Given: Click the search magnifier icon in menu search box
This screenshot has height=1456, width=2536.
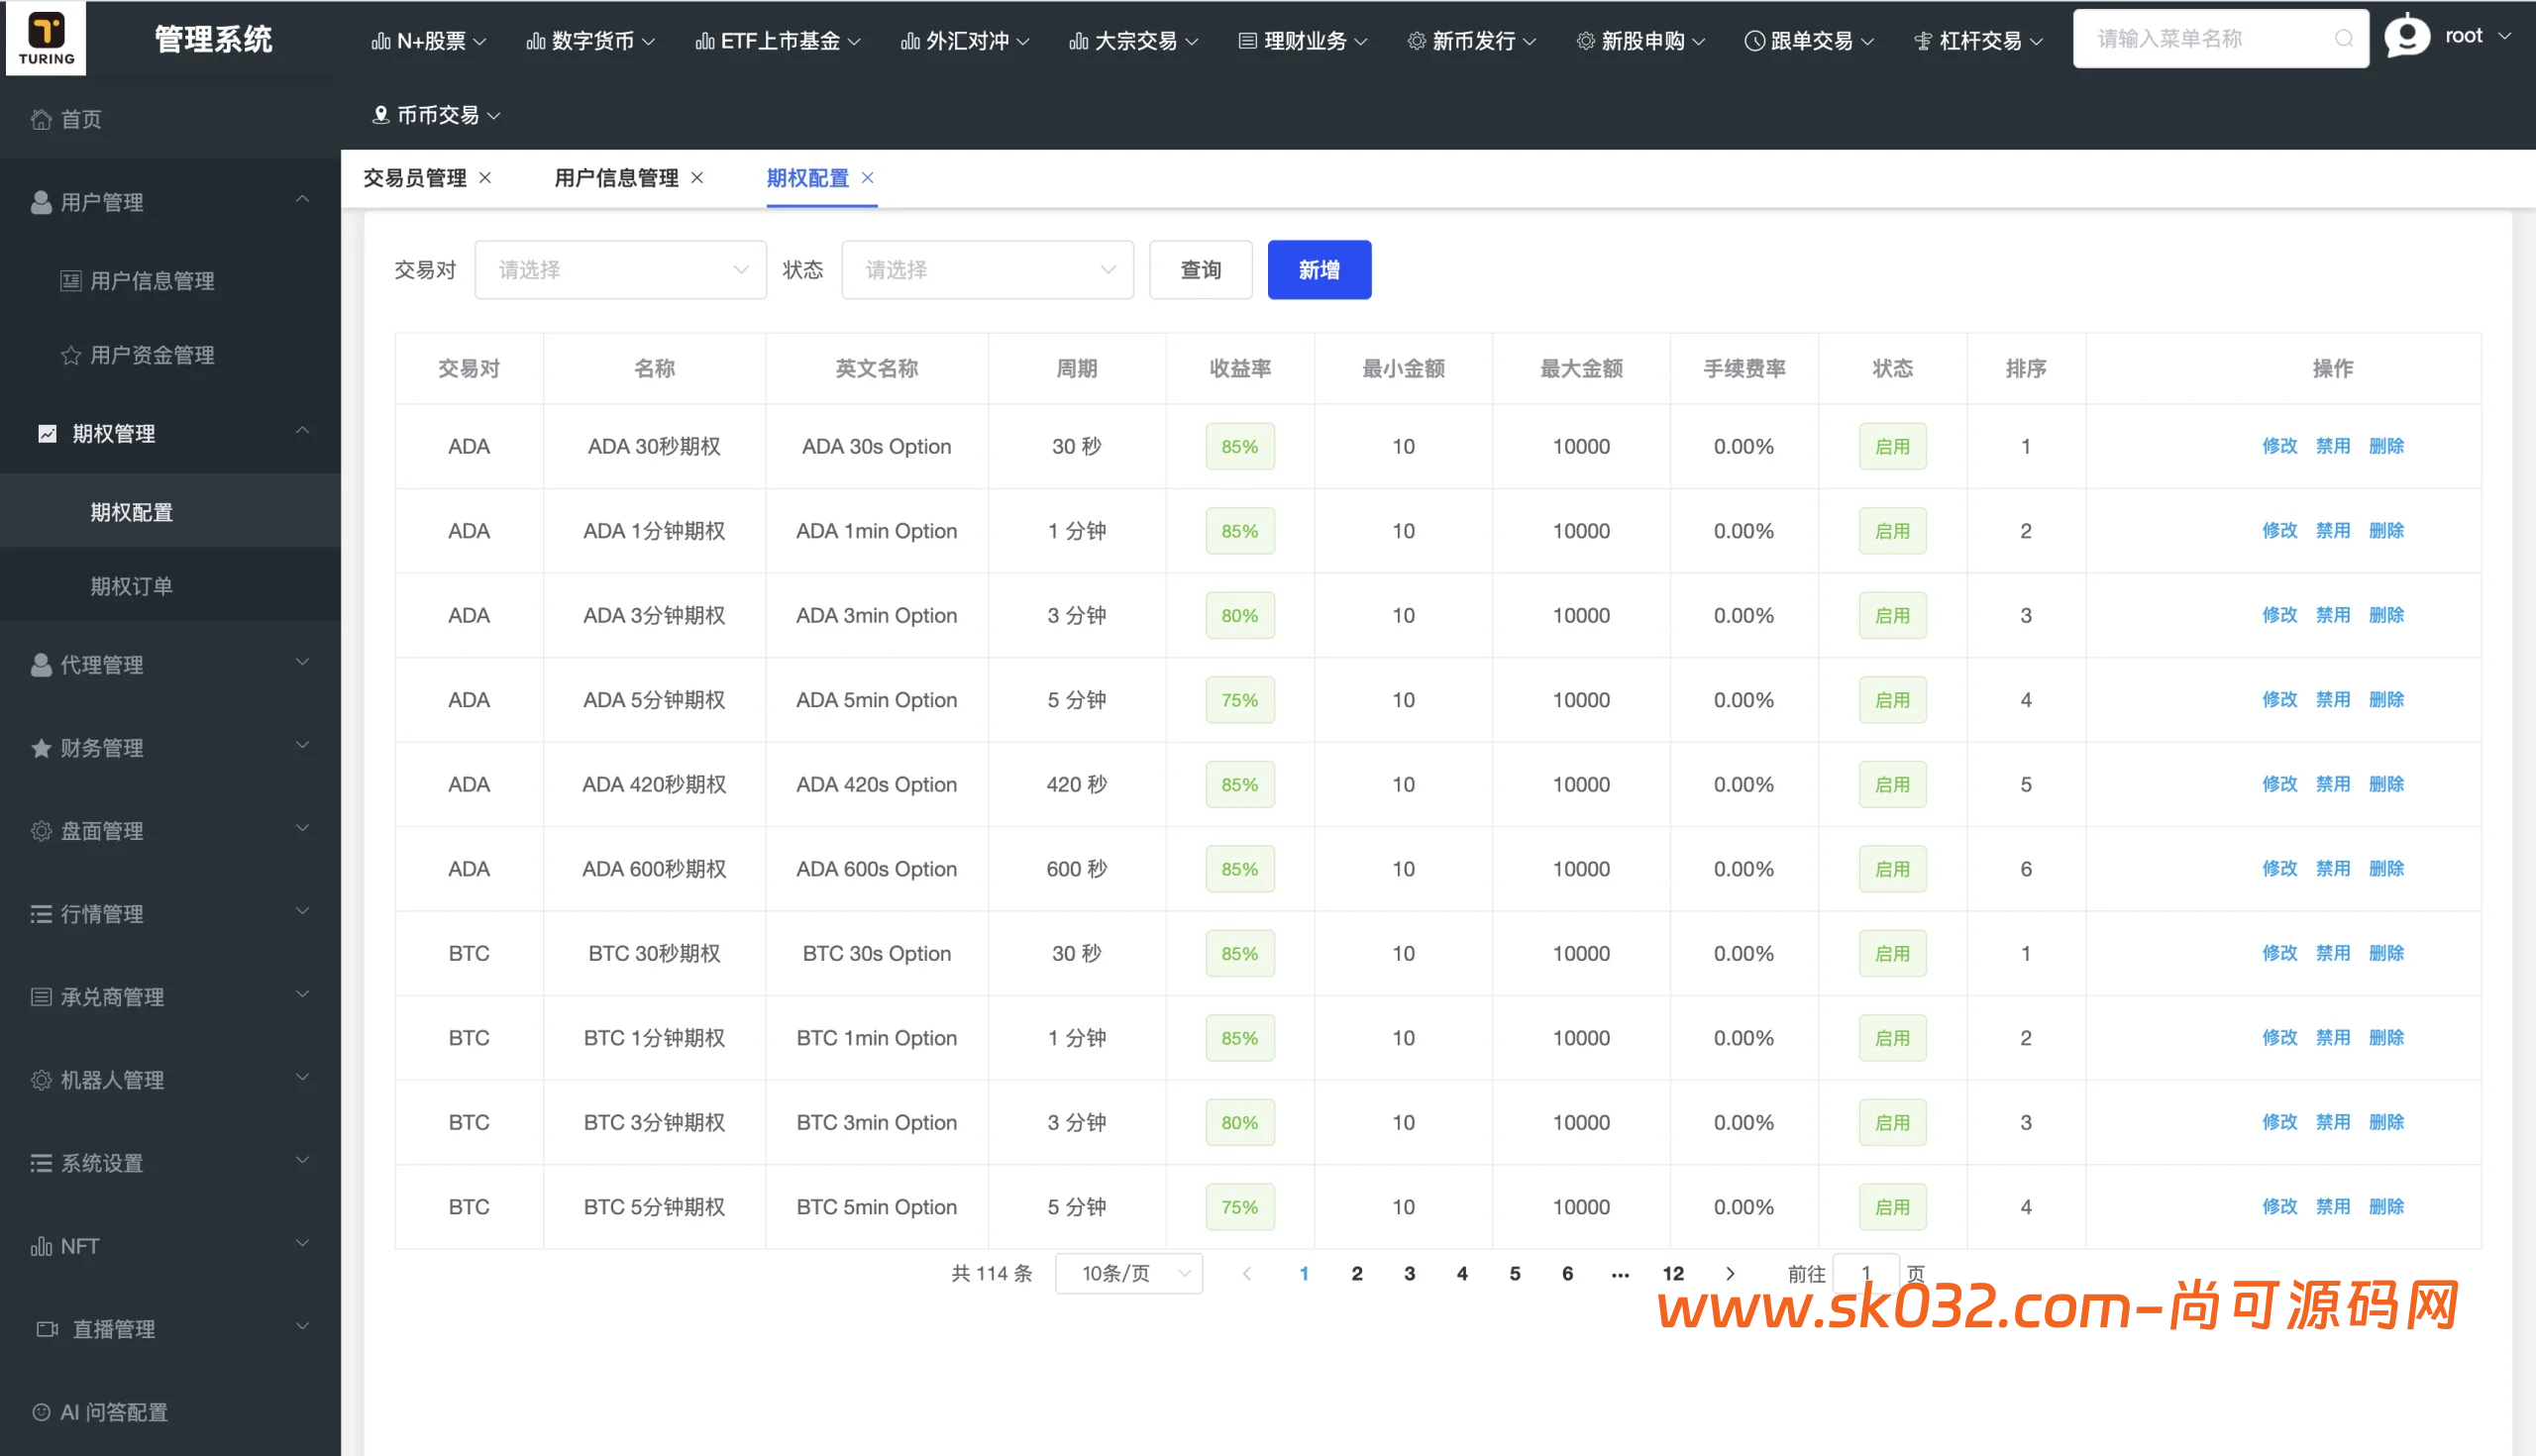Looking at the screenshot, I should (x=2344, y=38).
